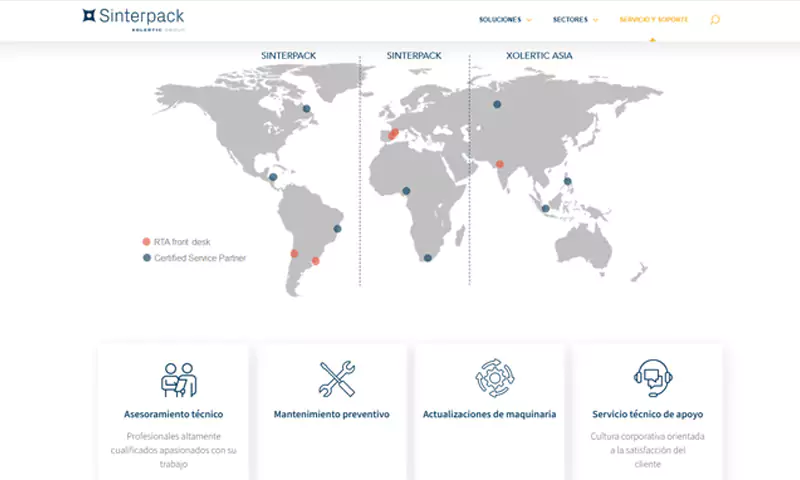
Task: Open Actualizaciones de maquinaria heading
Action: pyautogui.click(x=489, y=414)
